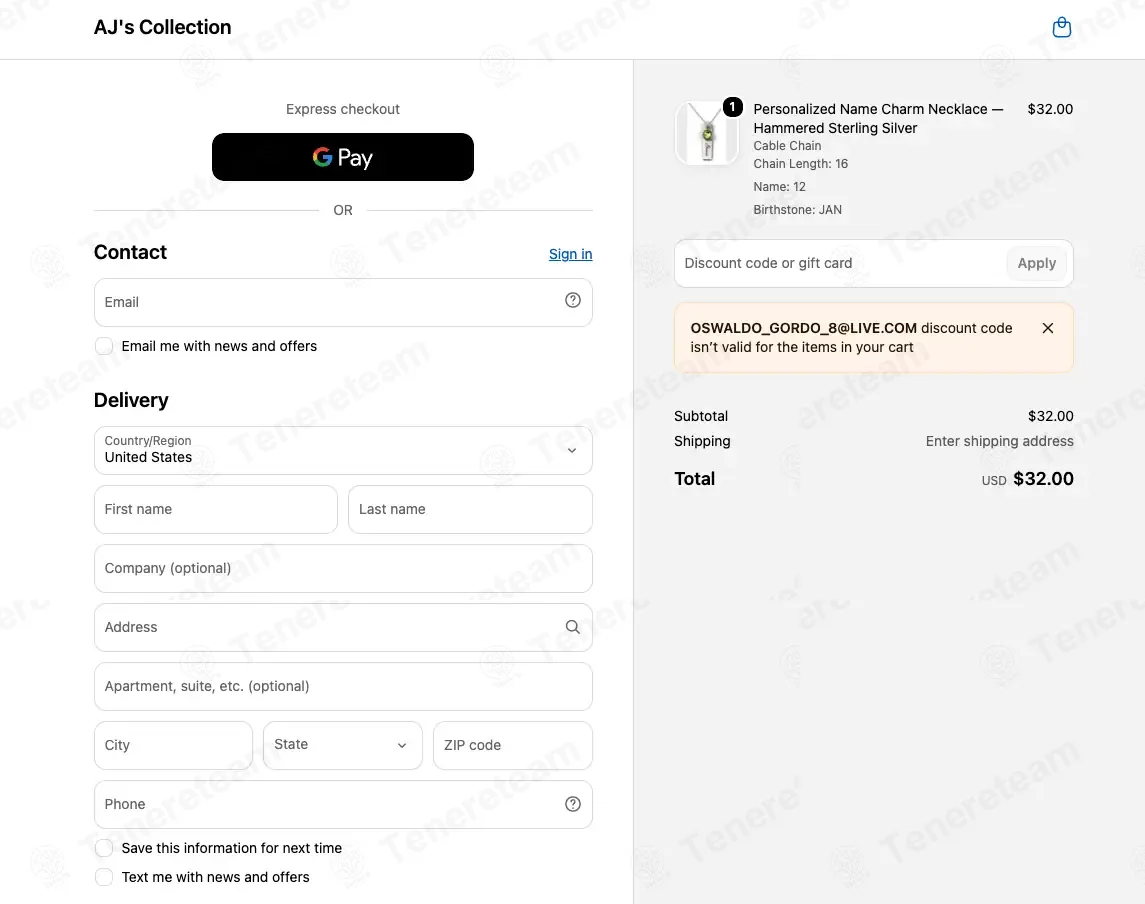Select the Last name field

[x=470, y=509]
